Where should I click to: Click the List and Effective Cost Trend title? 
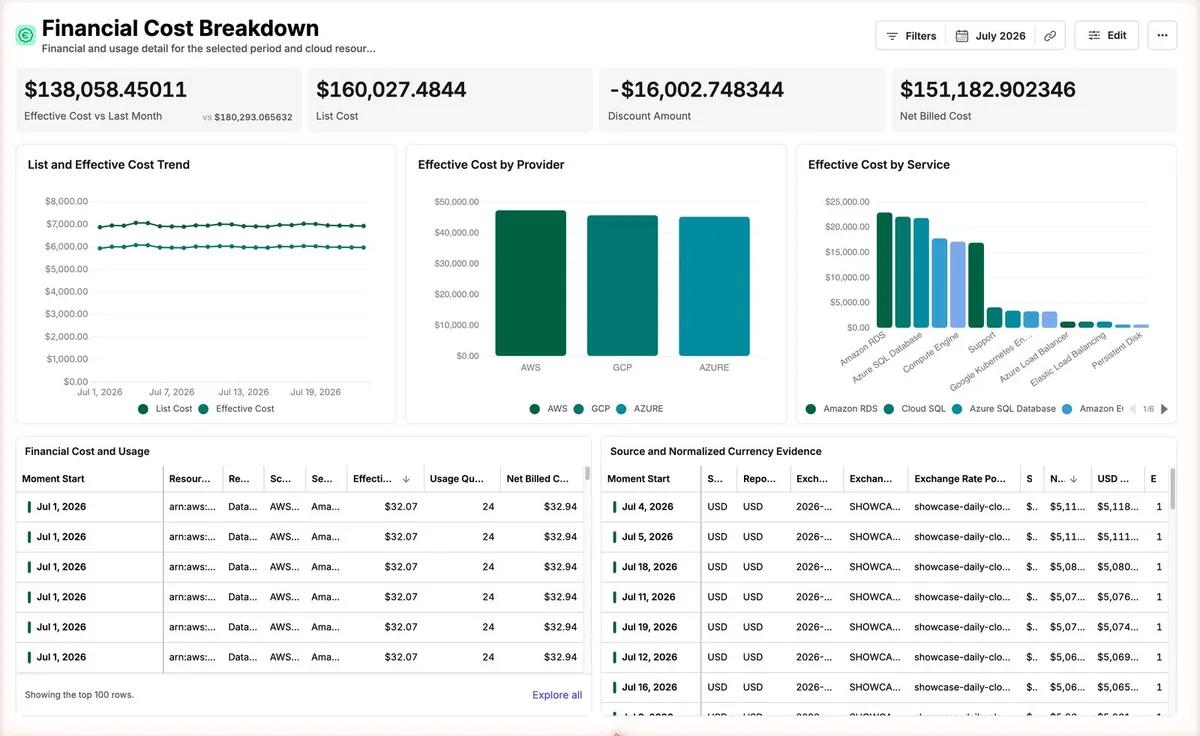(x=109, y=165)
